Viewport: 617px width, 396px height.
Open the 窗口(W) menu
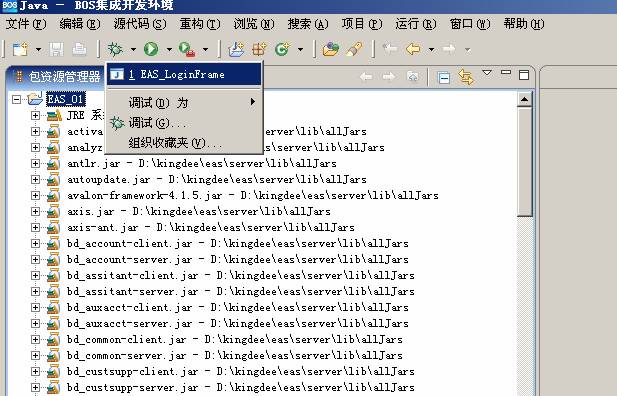click(x=470, y=24)
